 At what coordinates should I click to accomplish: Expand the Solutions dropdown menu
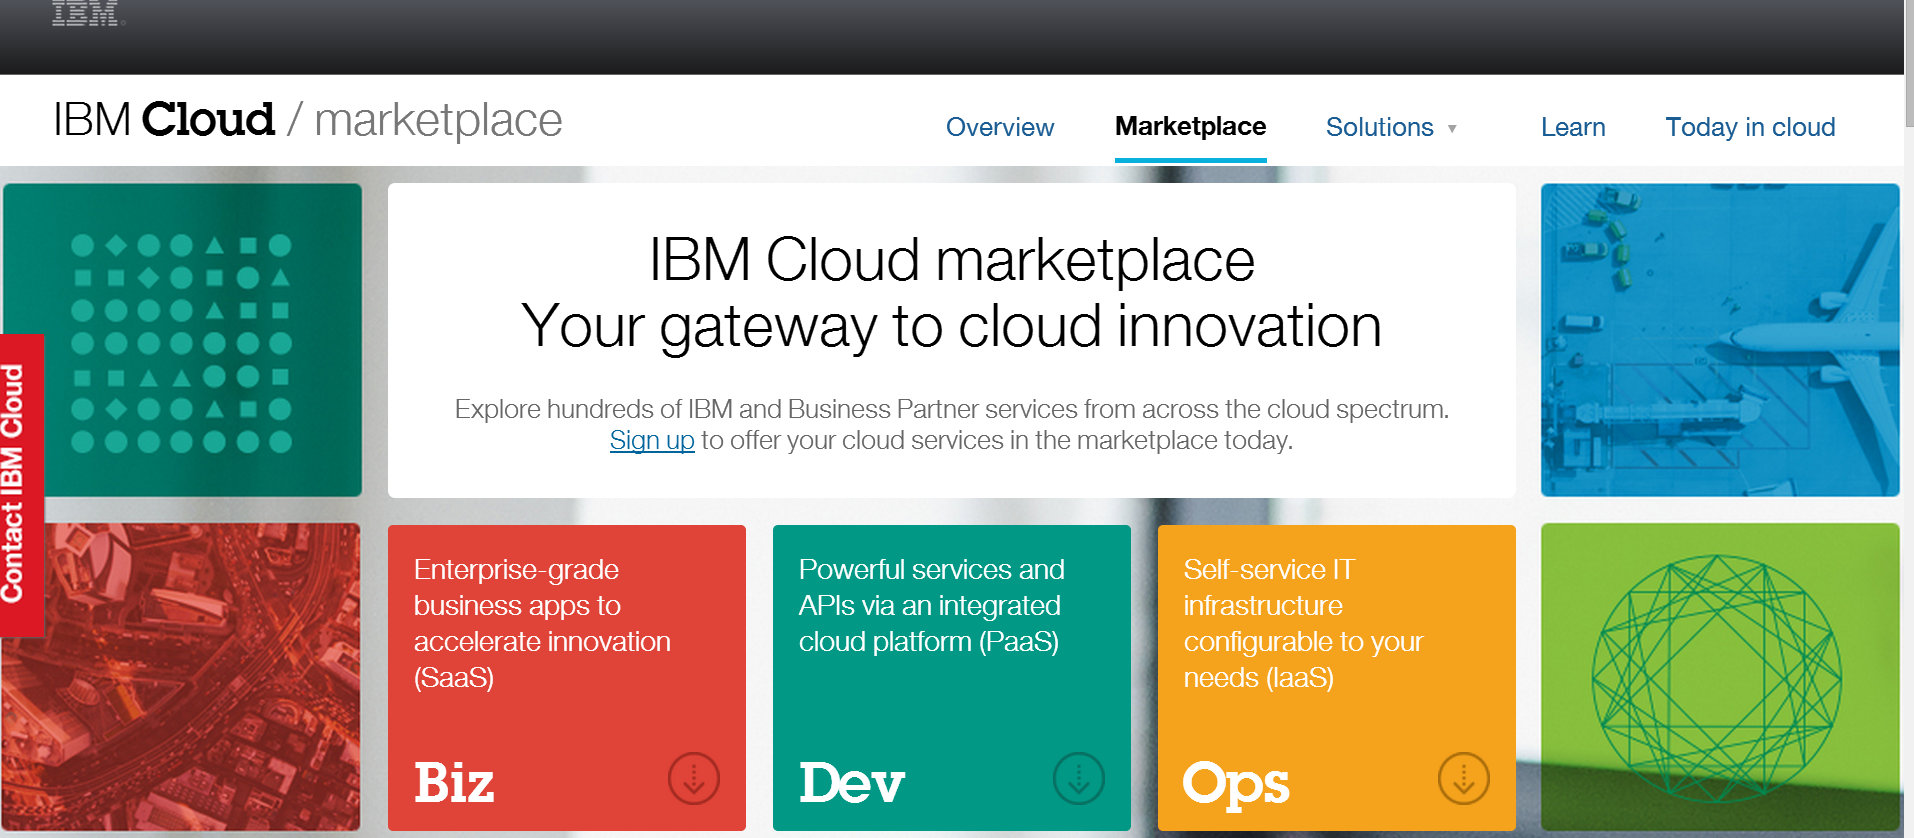click(x=1379, y=127)
